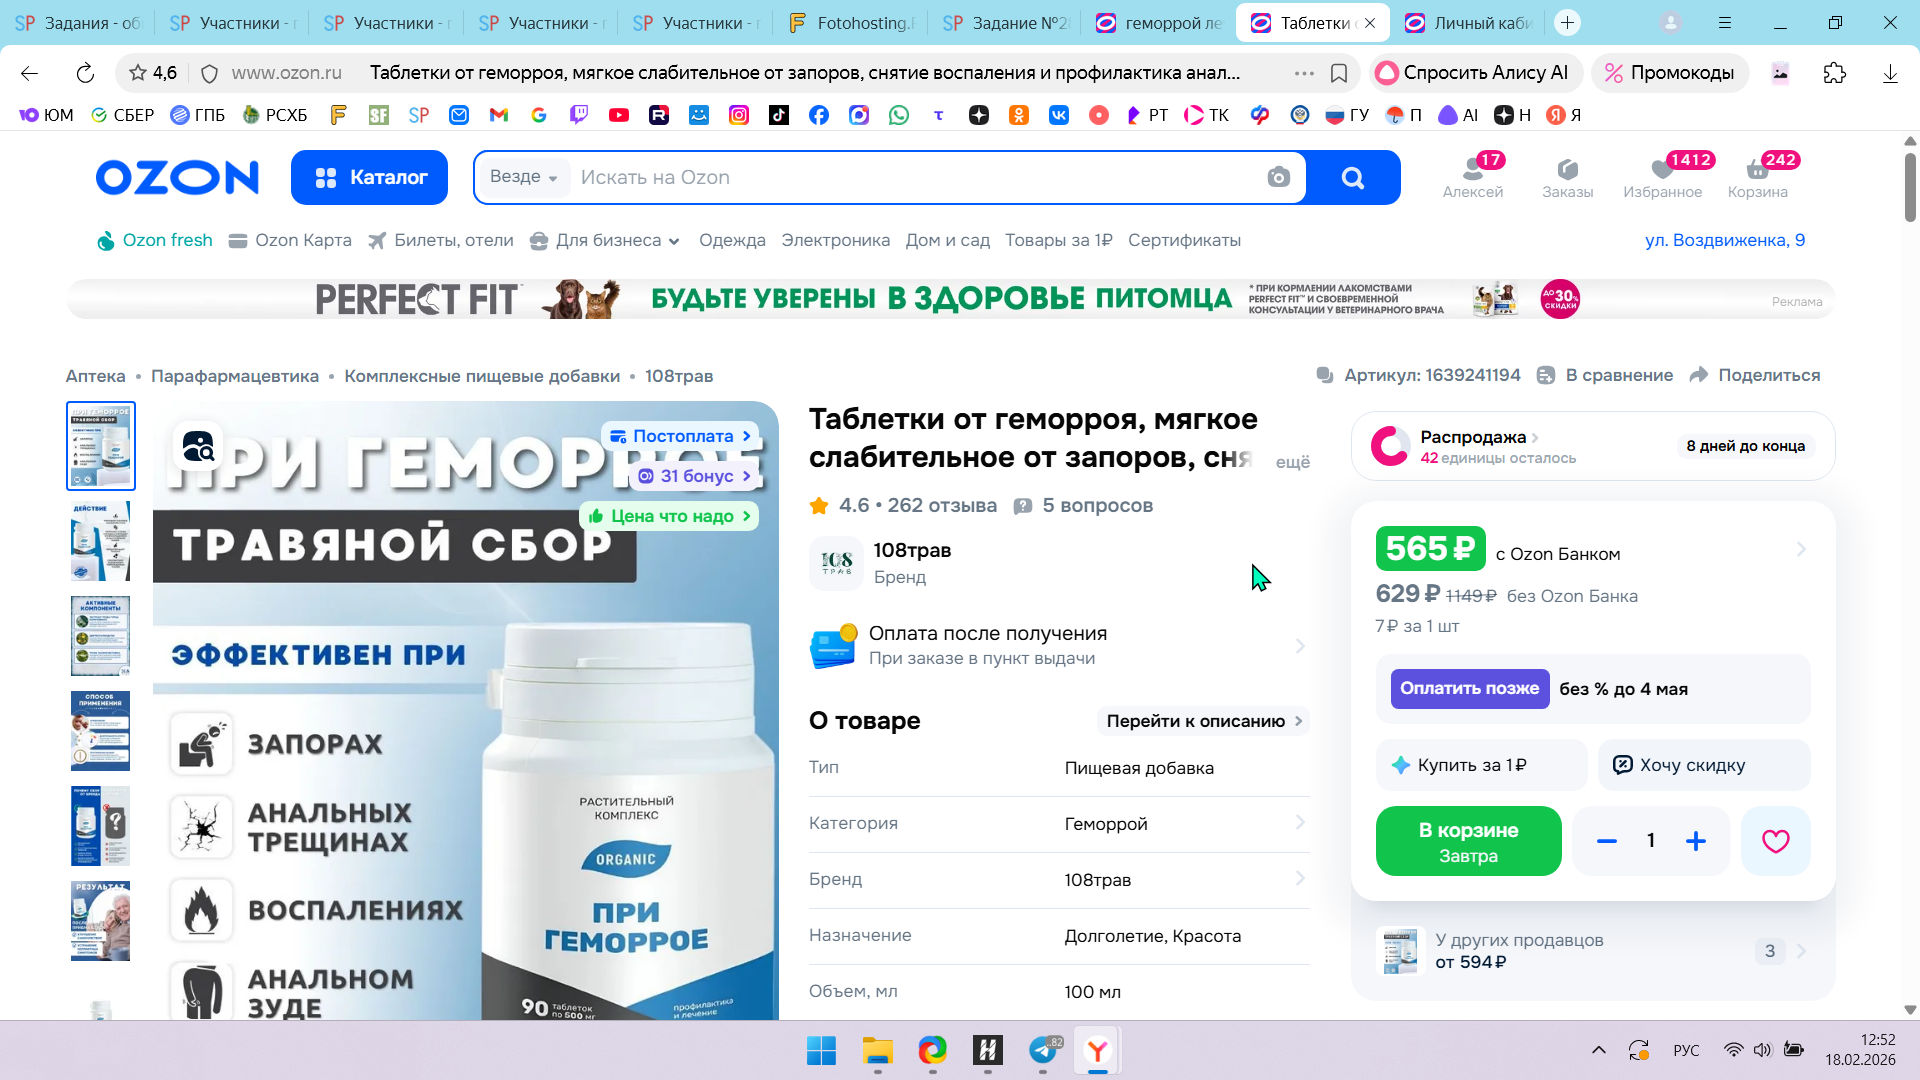1920x1080 pixels.
Task: Open Электроника category in top menu
Action: coord(835,241)
